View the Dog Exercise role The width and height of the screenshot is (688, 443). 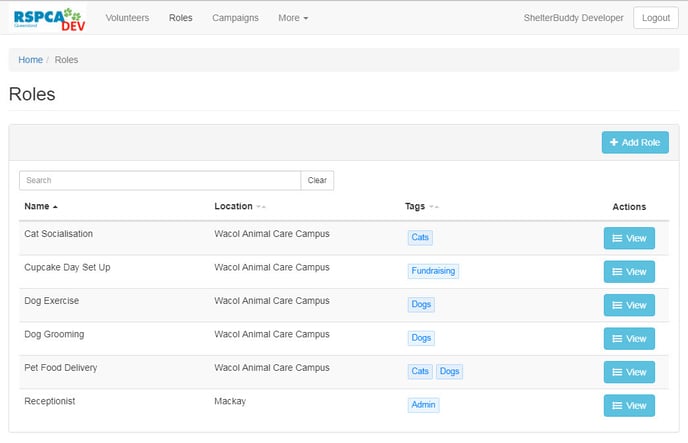click(x=629, y=305)
